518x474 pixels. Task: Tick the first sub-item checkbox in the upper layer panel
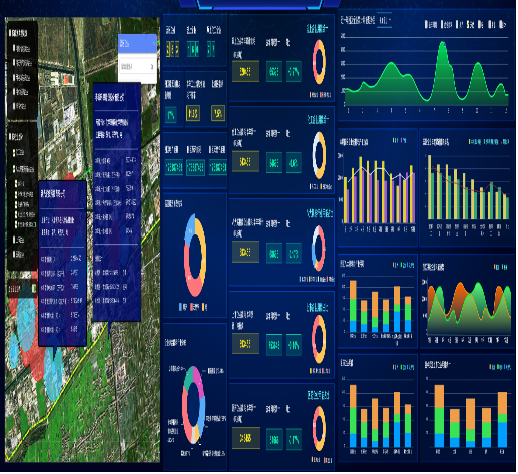(x=15, y=49)
